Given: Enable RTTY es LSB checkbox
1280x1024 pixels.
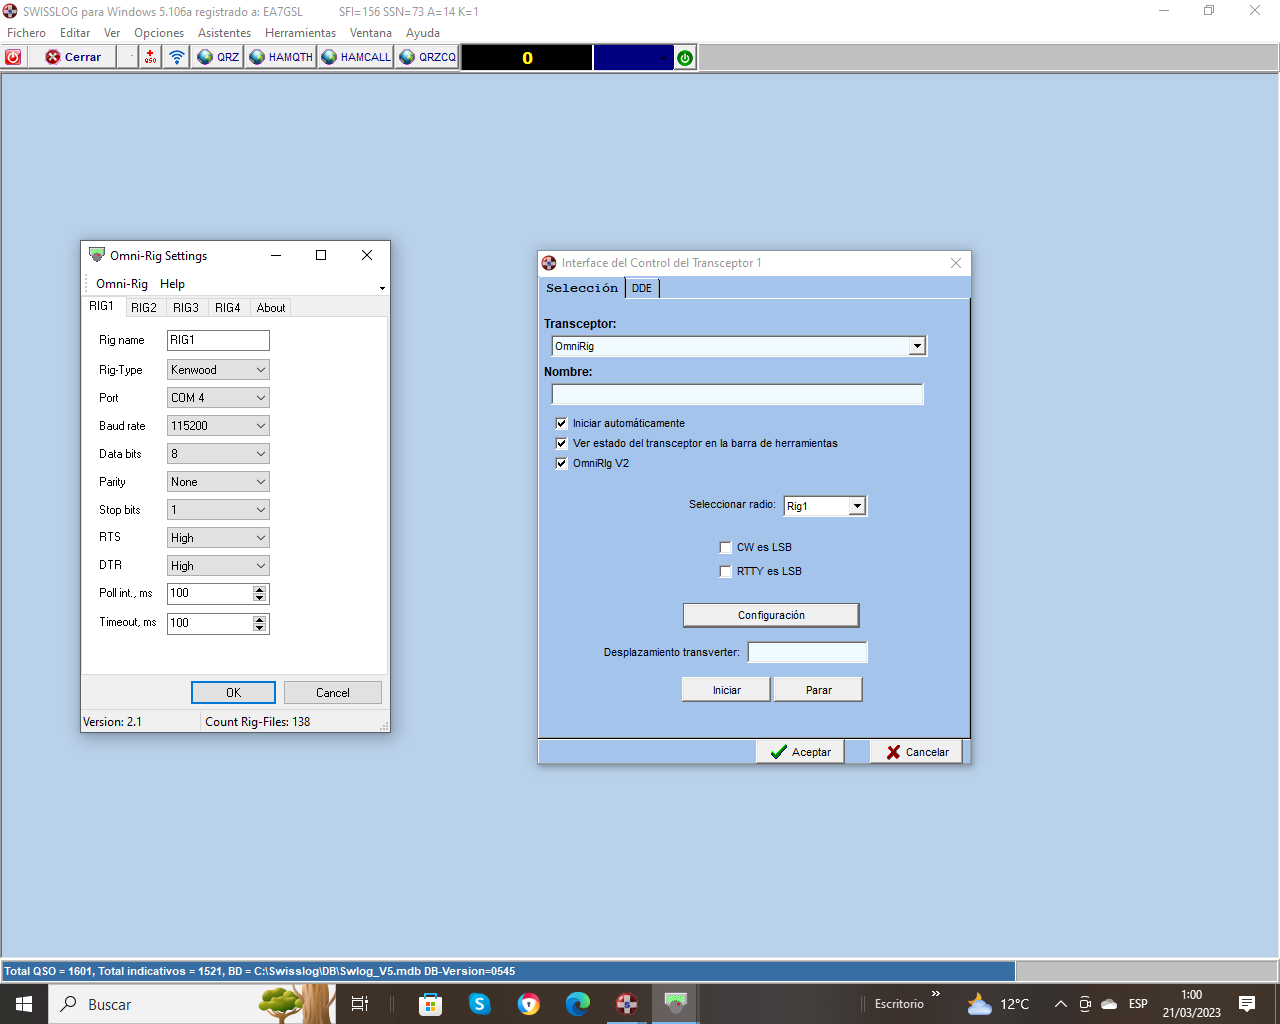Looking at the screenshot, I should (725, 571).
